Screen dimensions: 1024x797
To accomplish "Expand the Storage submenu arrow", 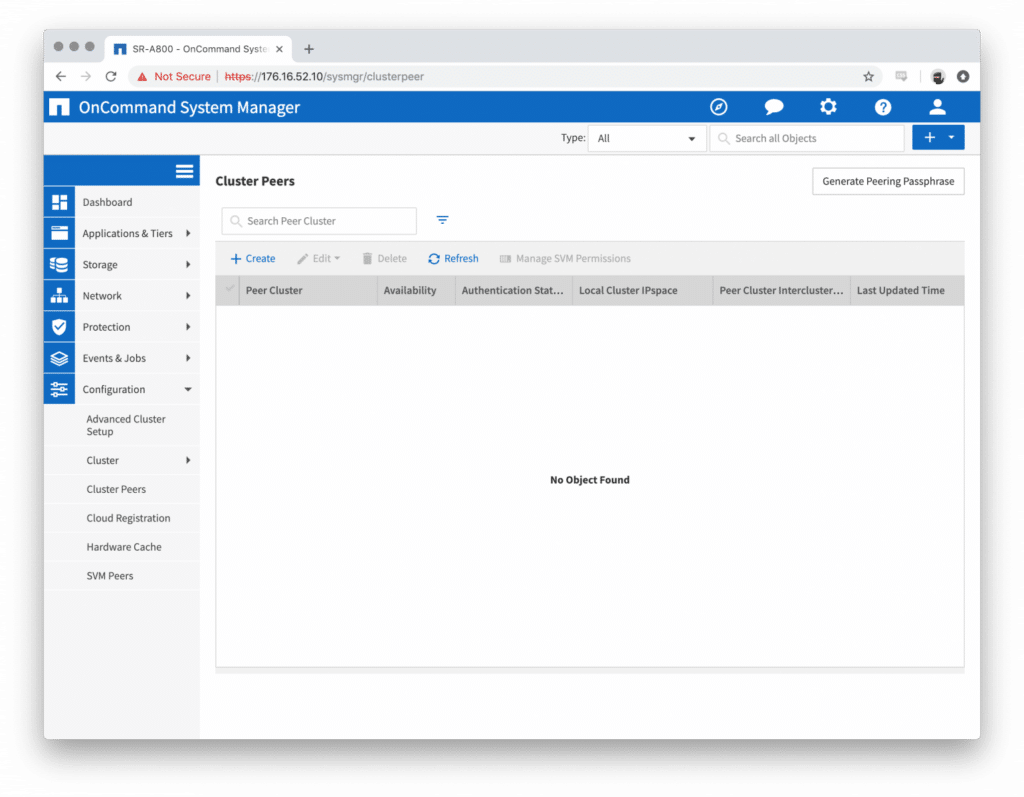I will 188,265.
